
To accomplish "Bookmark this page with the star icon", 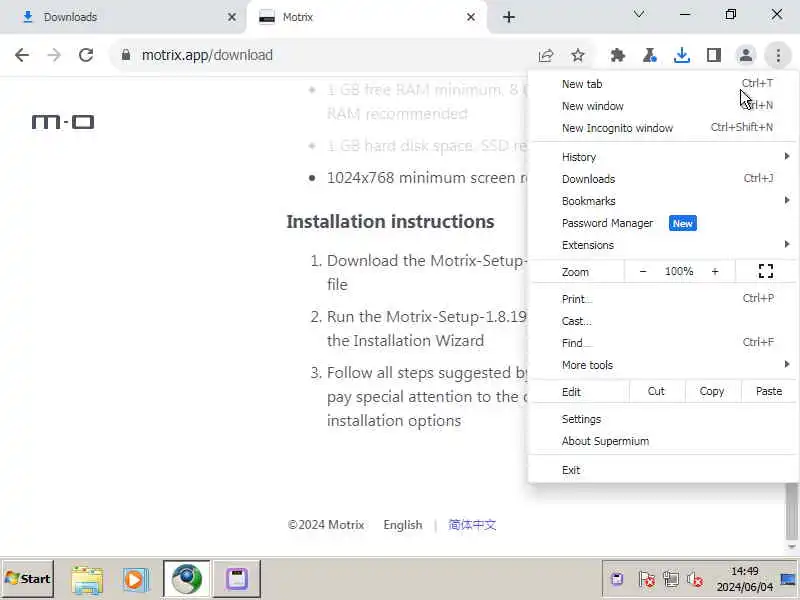I will pos(578,55).
